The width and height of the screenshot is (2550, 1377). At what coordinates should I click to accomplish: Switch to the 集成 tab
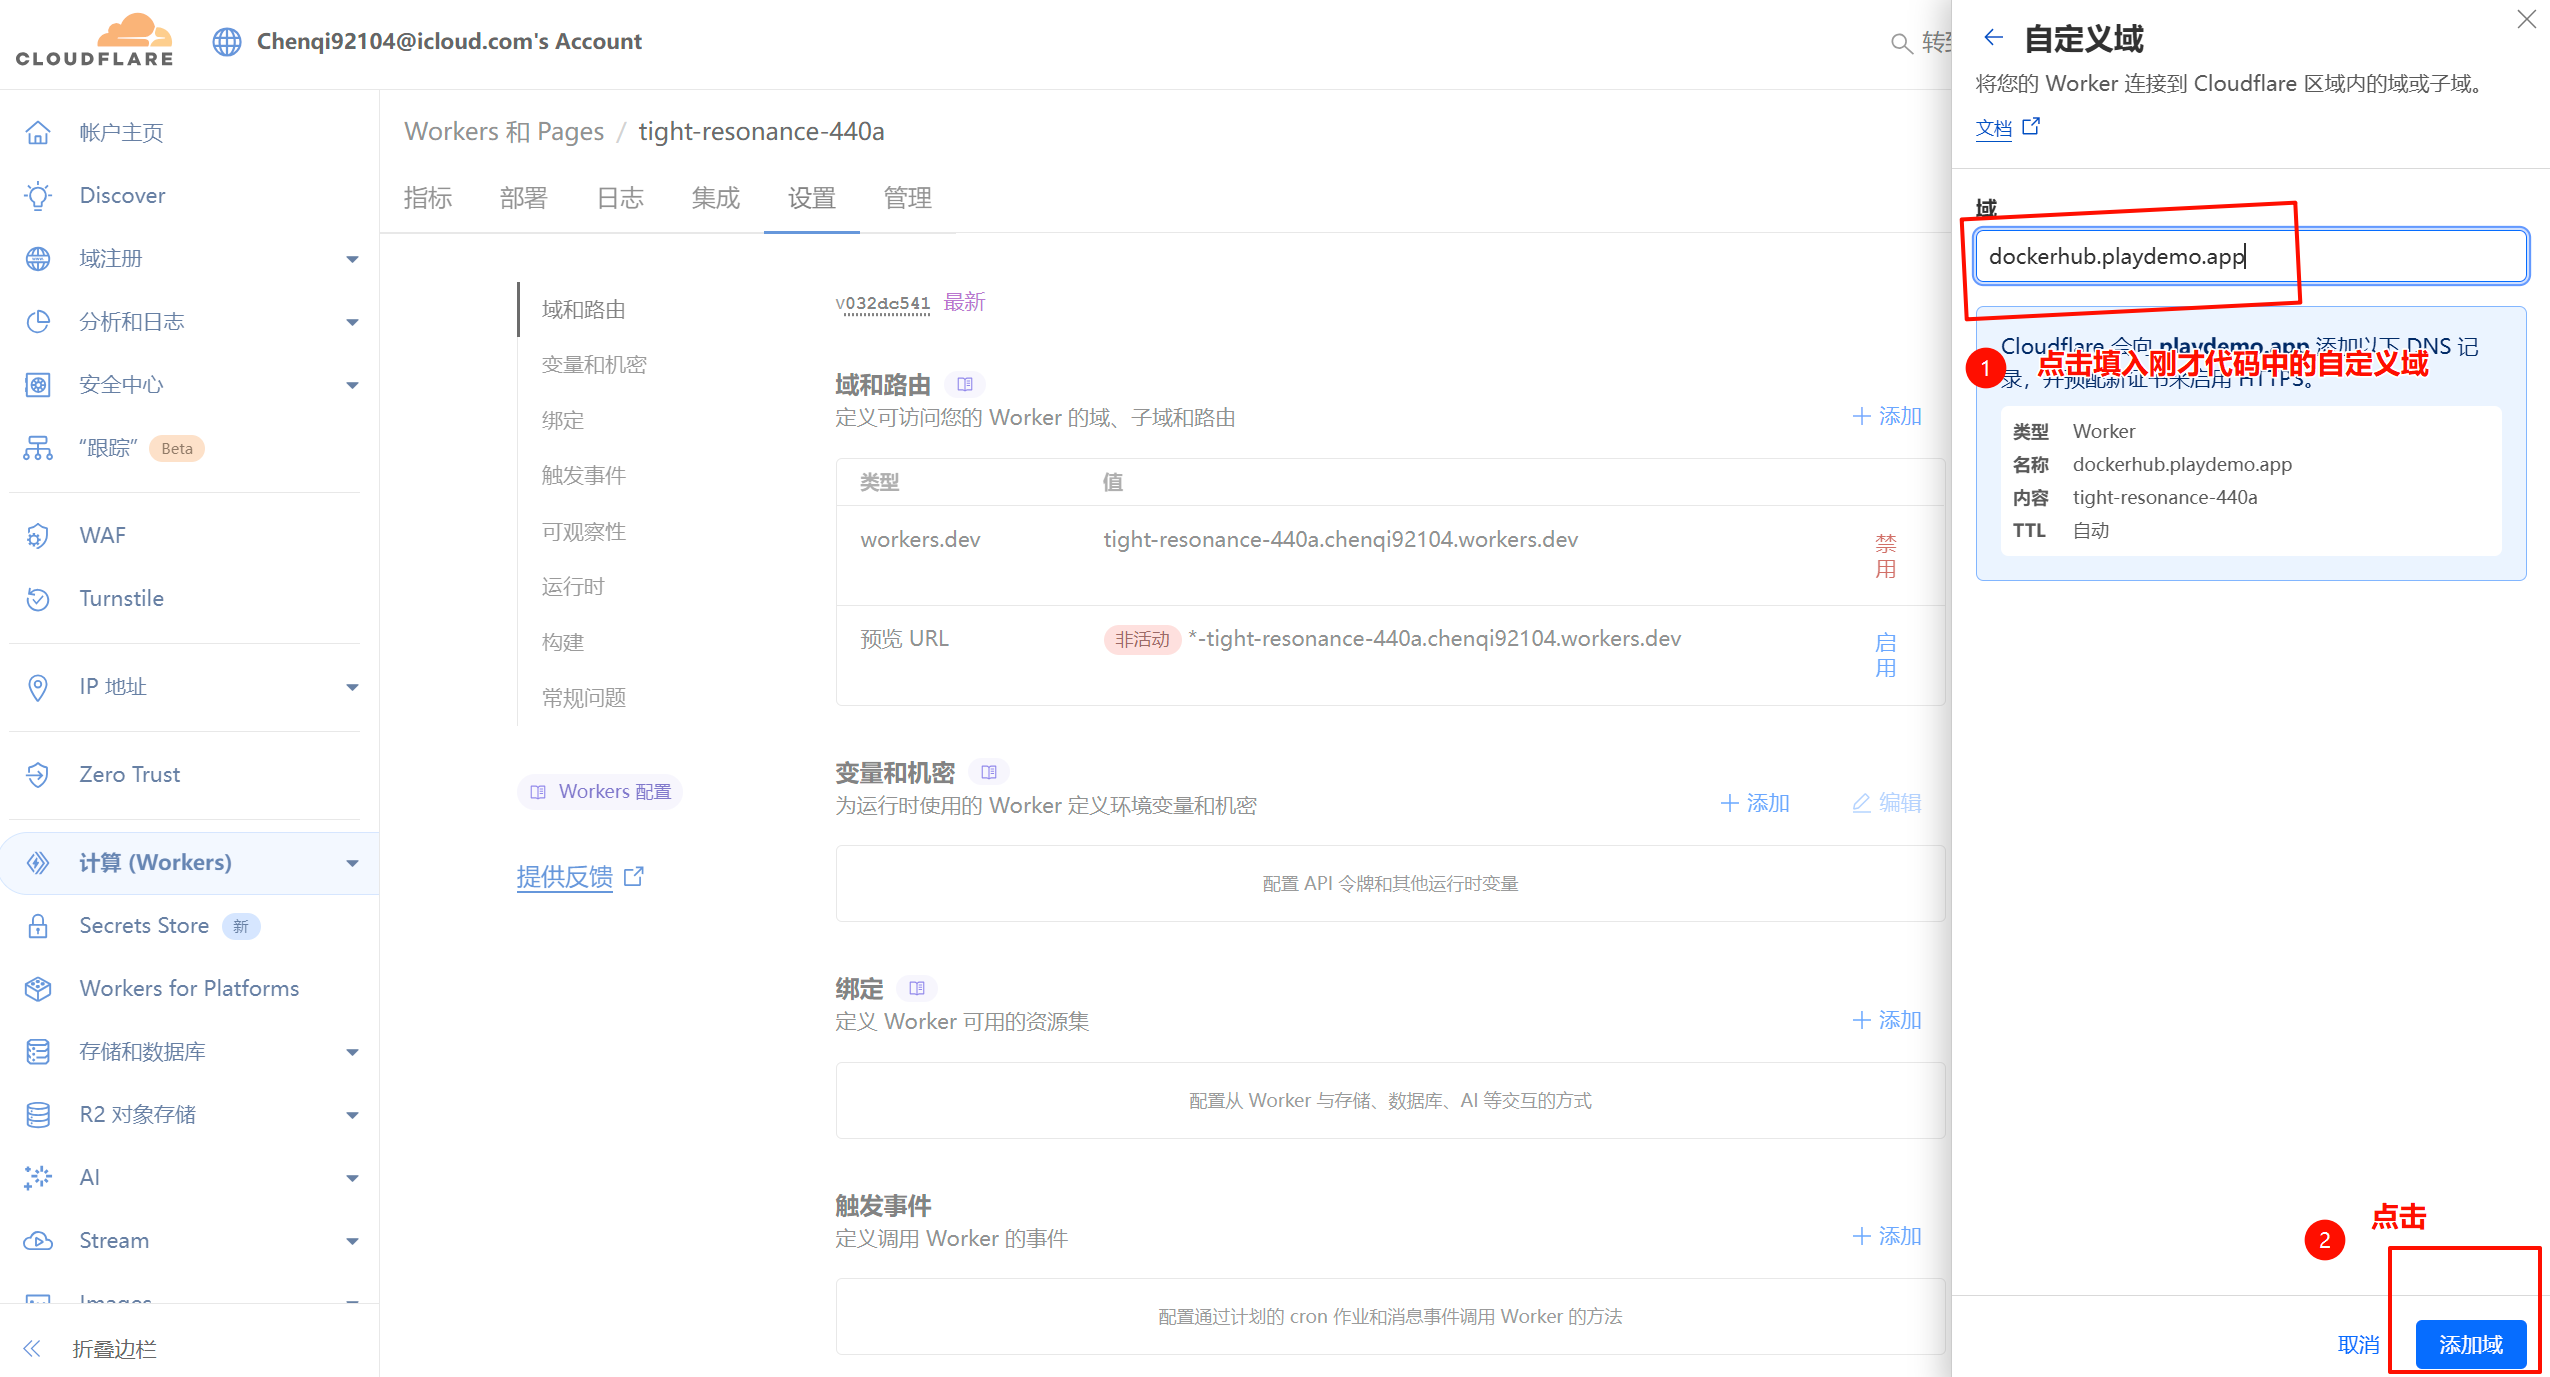click(x=716, y=198)
